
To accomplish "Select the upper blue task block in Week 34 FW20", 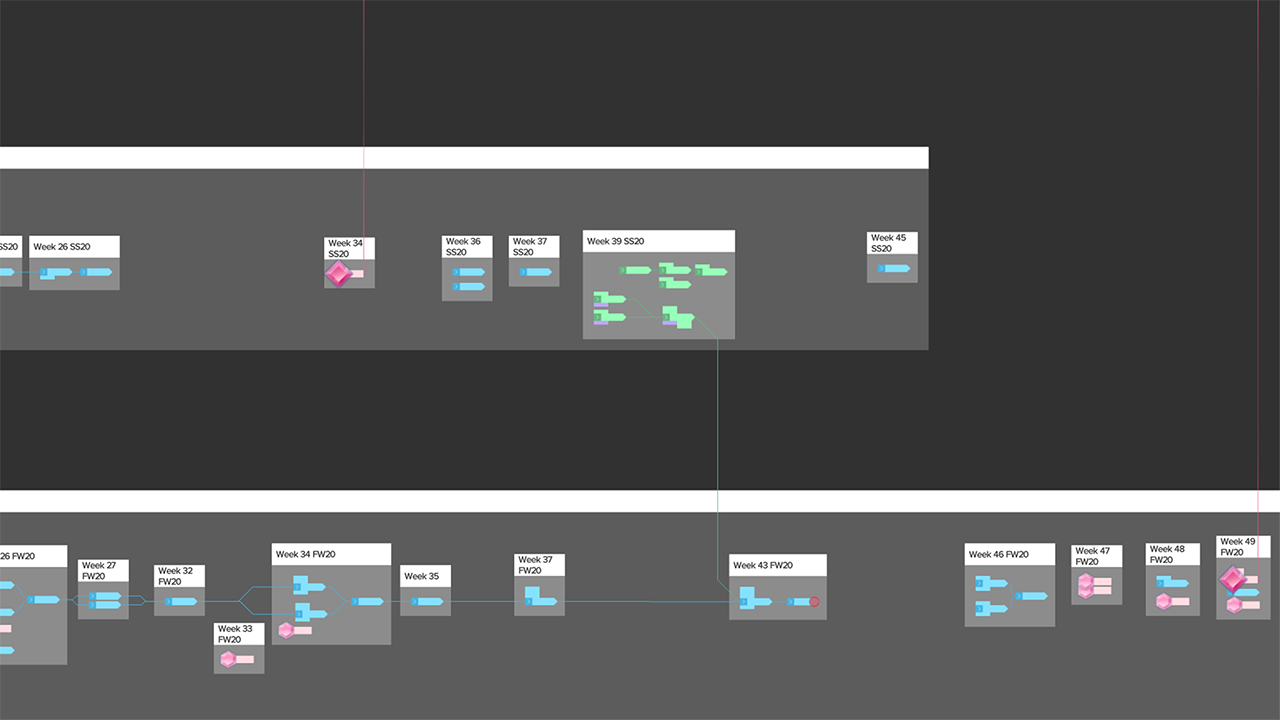I will [x=308, y=584].
